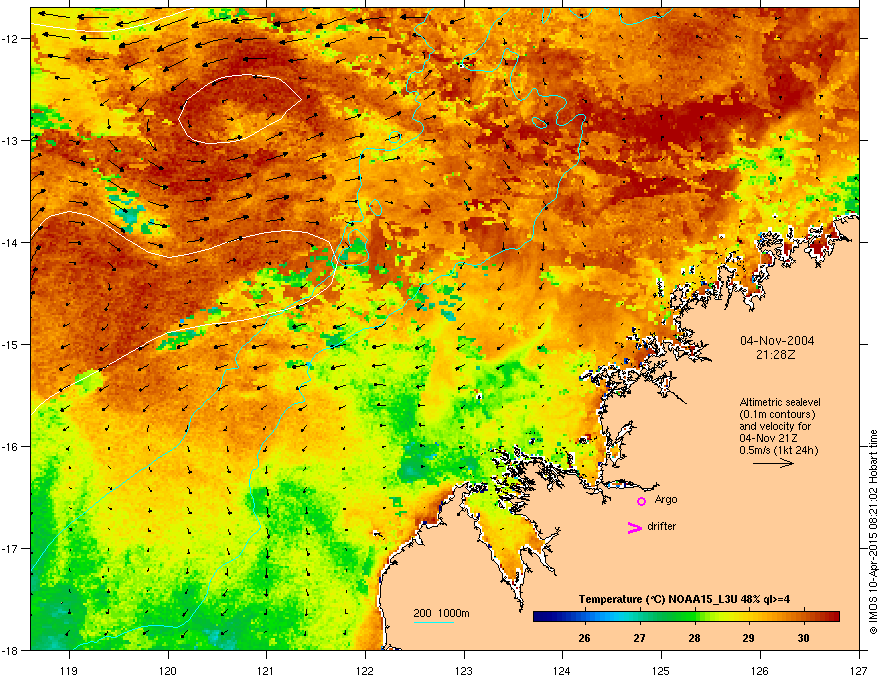Click the magenta Argo circle legend marker
The image size is (880, 680).
point(641,501)
